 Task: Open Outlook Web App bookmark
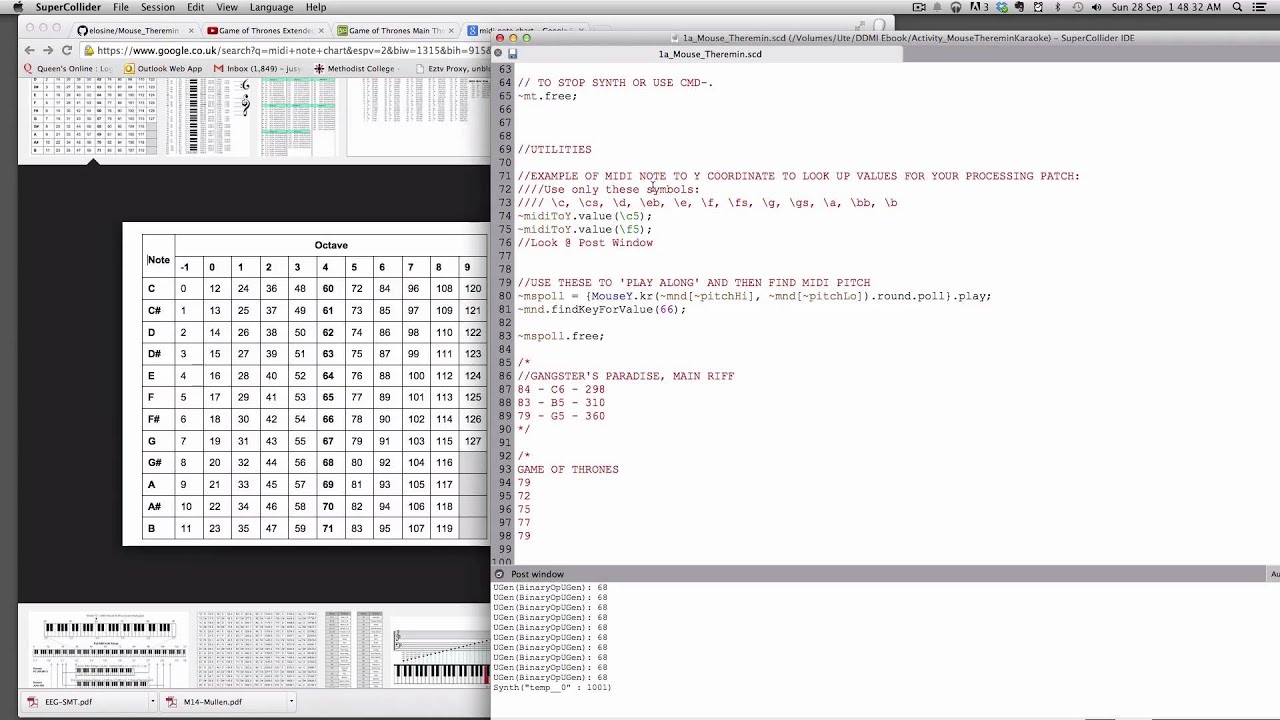(x=163, y=69)
